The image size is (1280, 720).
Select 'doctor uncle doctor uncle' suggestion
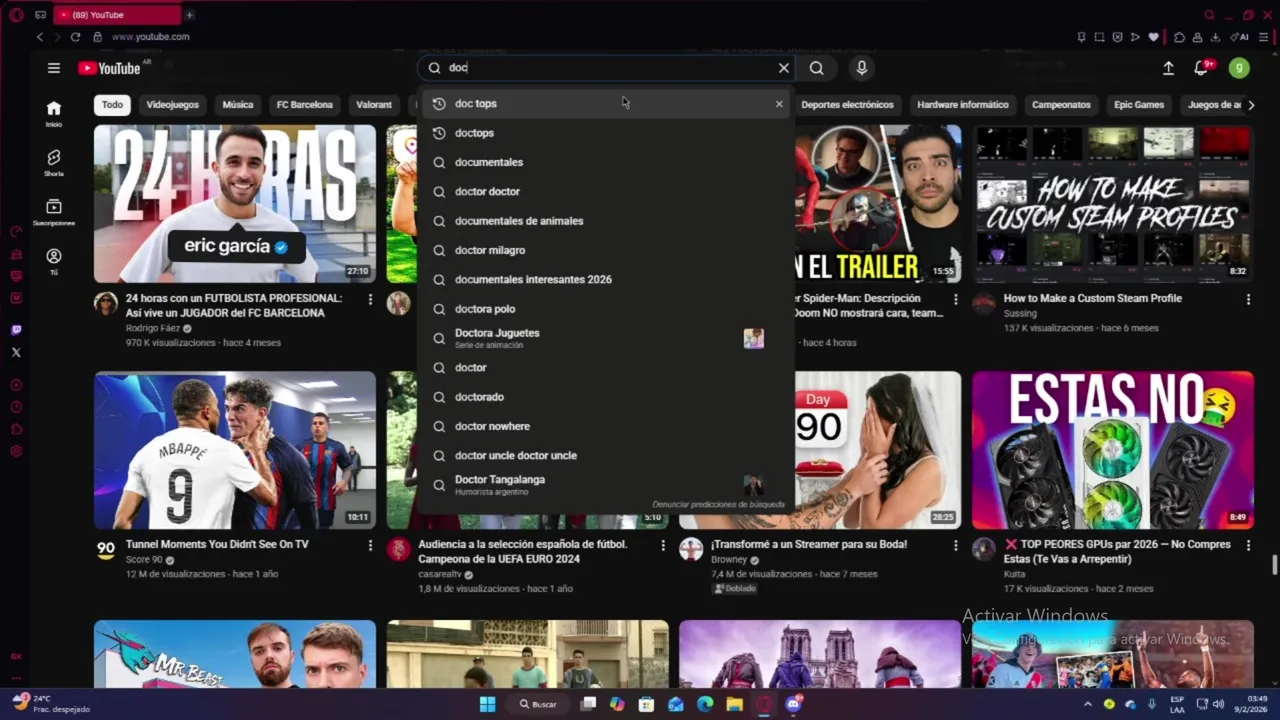click(x=604, y=455)
